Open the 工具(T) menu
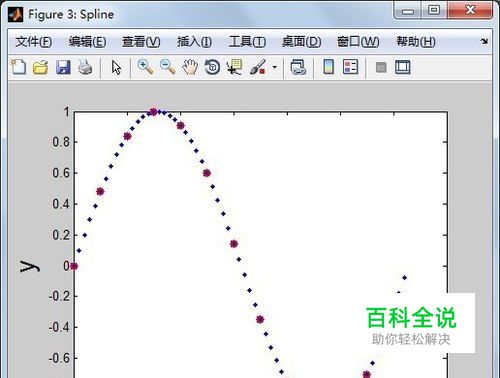Viewport: 500px width, 378px height. (247, 42)
